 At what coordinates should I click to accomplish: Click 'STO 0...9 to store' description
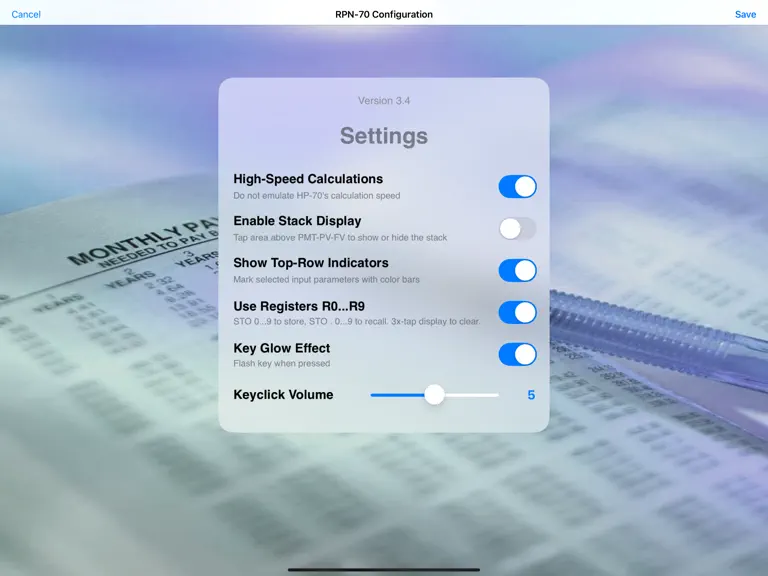point(357,321)
